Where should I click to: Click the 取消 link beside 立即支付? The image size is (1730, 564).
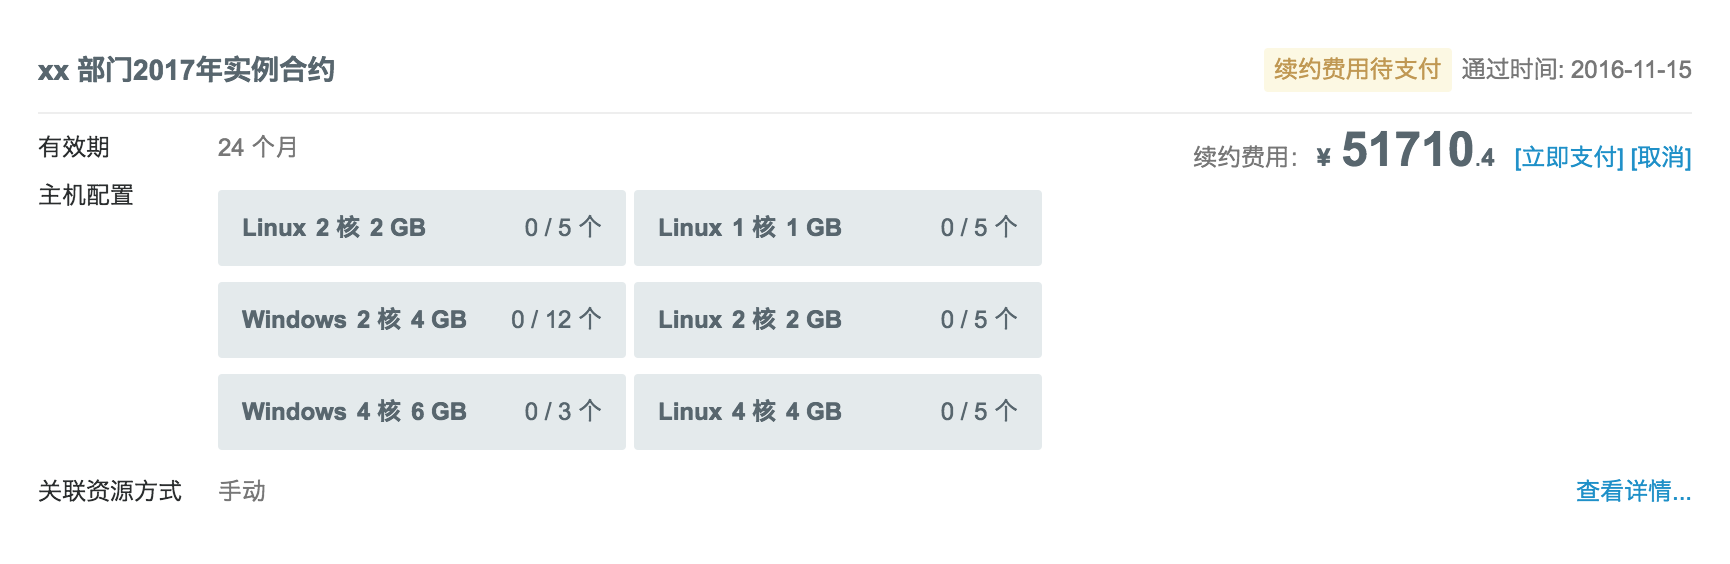(x=1661, y=158)
